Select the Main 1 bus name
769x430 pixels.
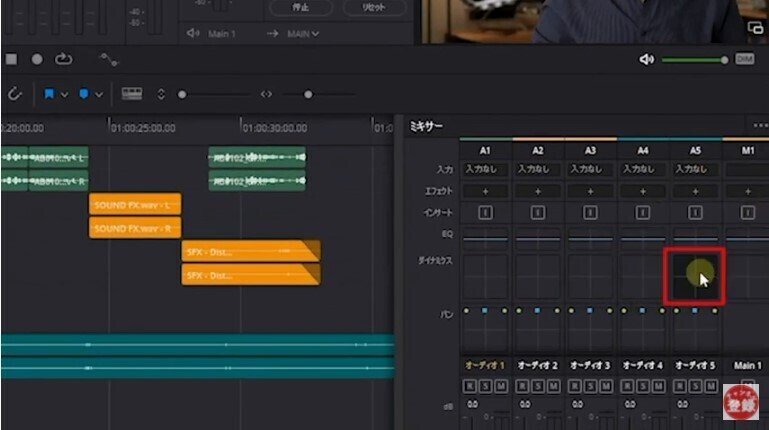[747, 365]
